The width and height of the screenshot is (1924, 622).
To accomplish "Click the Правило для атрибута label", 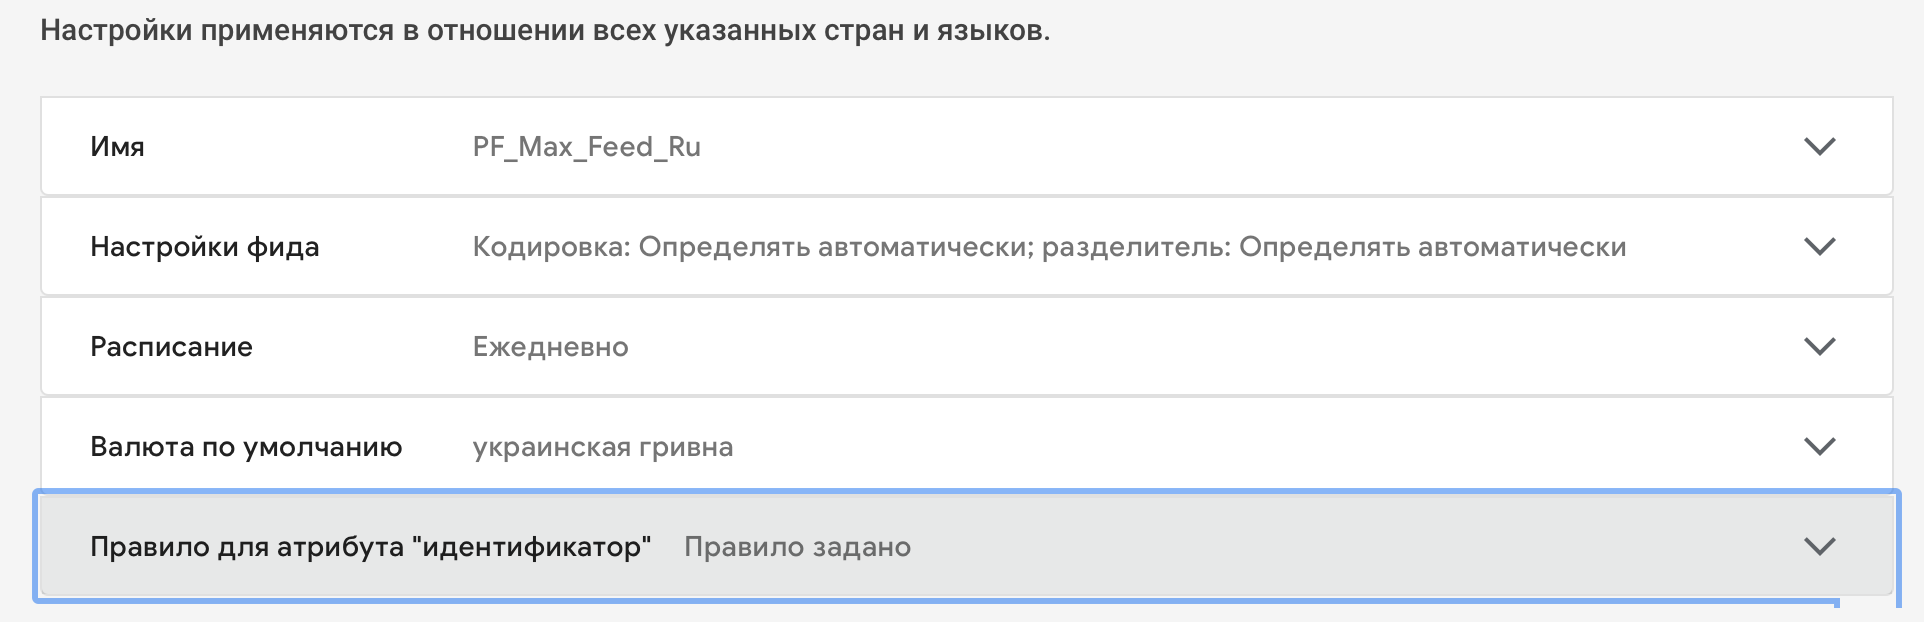I will [248, 547].
